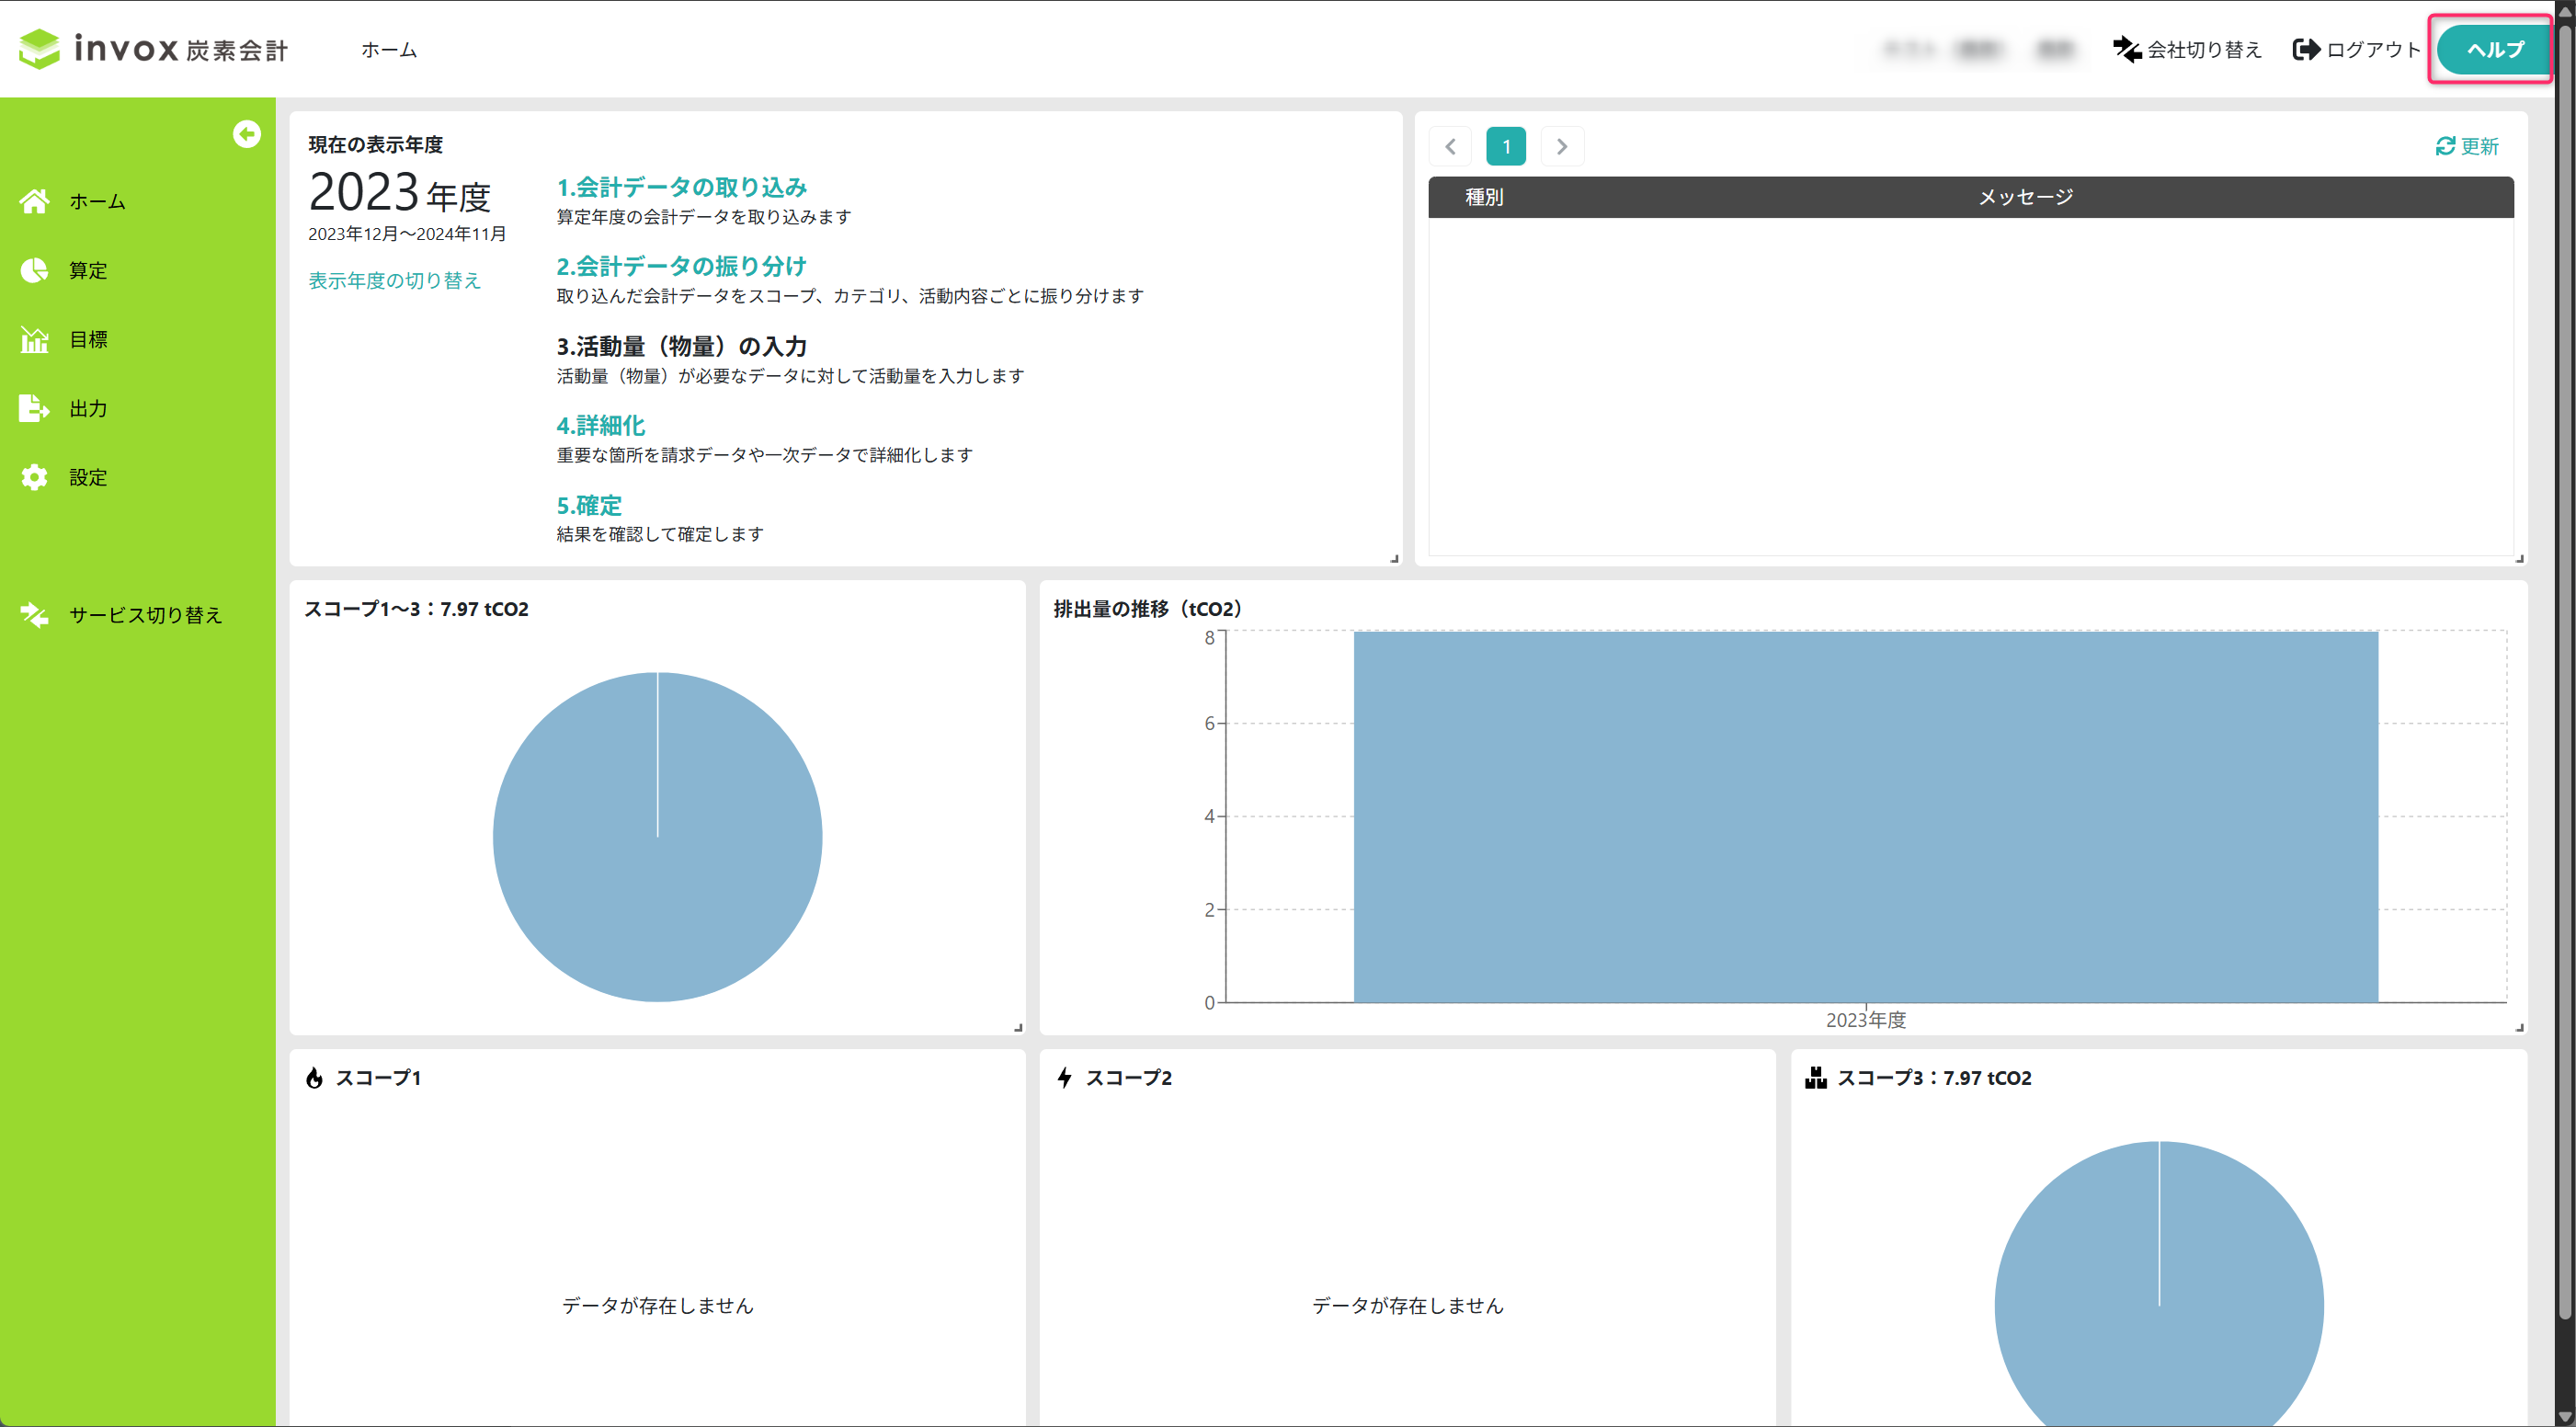Open 出力 export icon in sidebar
The width and height of the screenshot is (2576, 1427).
(x=35, y=408)
